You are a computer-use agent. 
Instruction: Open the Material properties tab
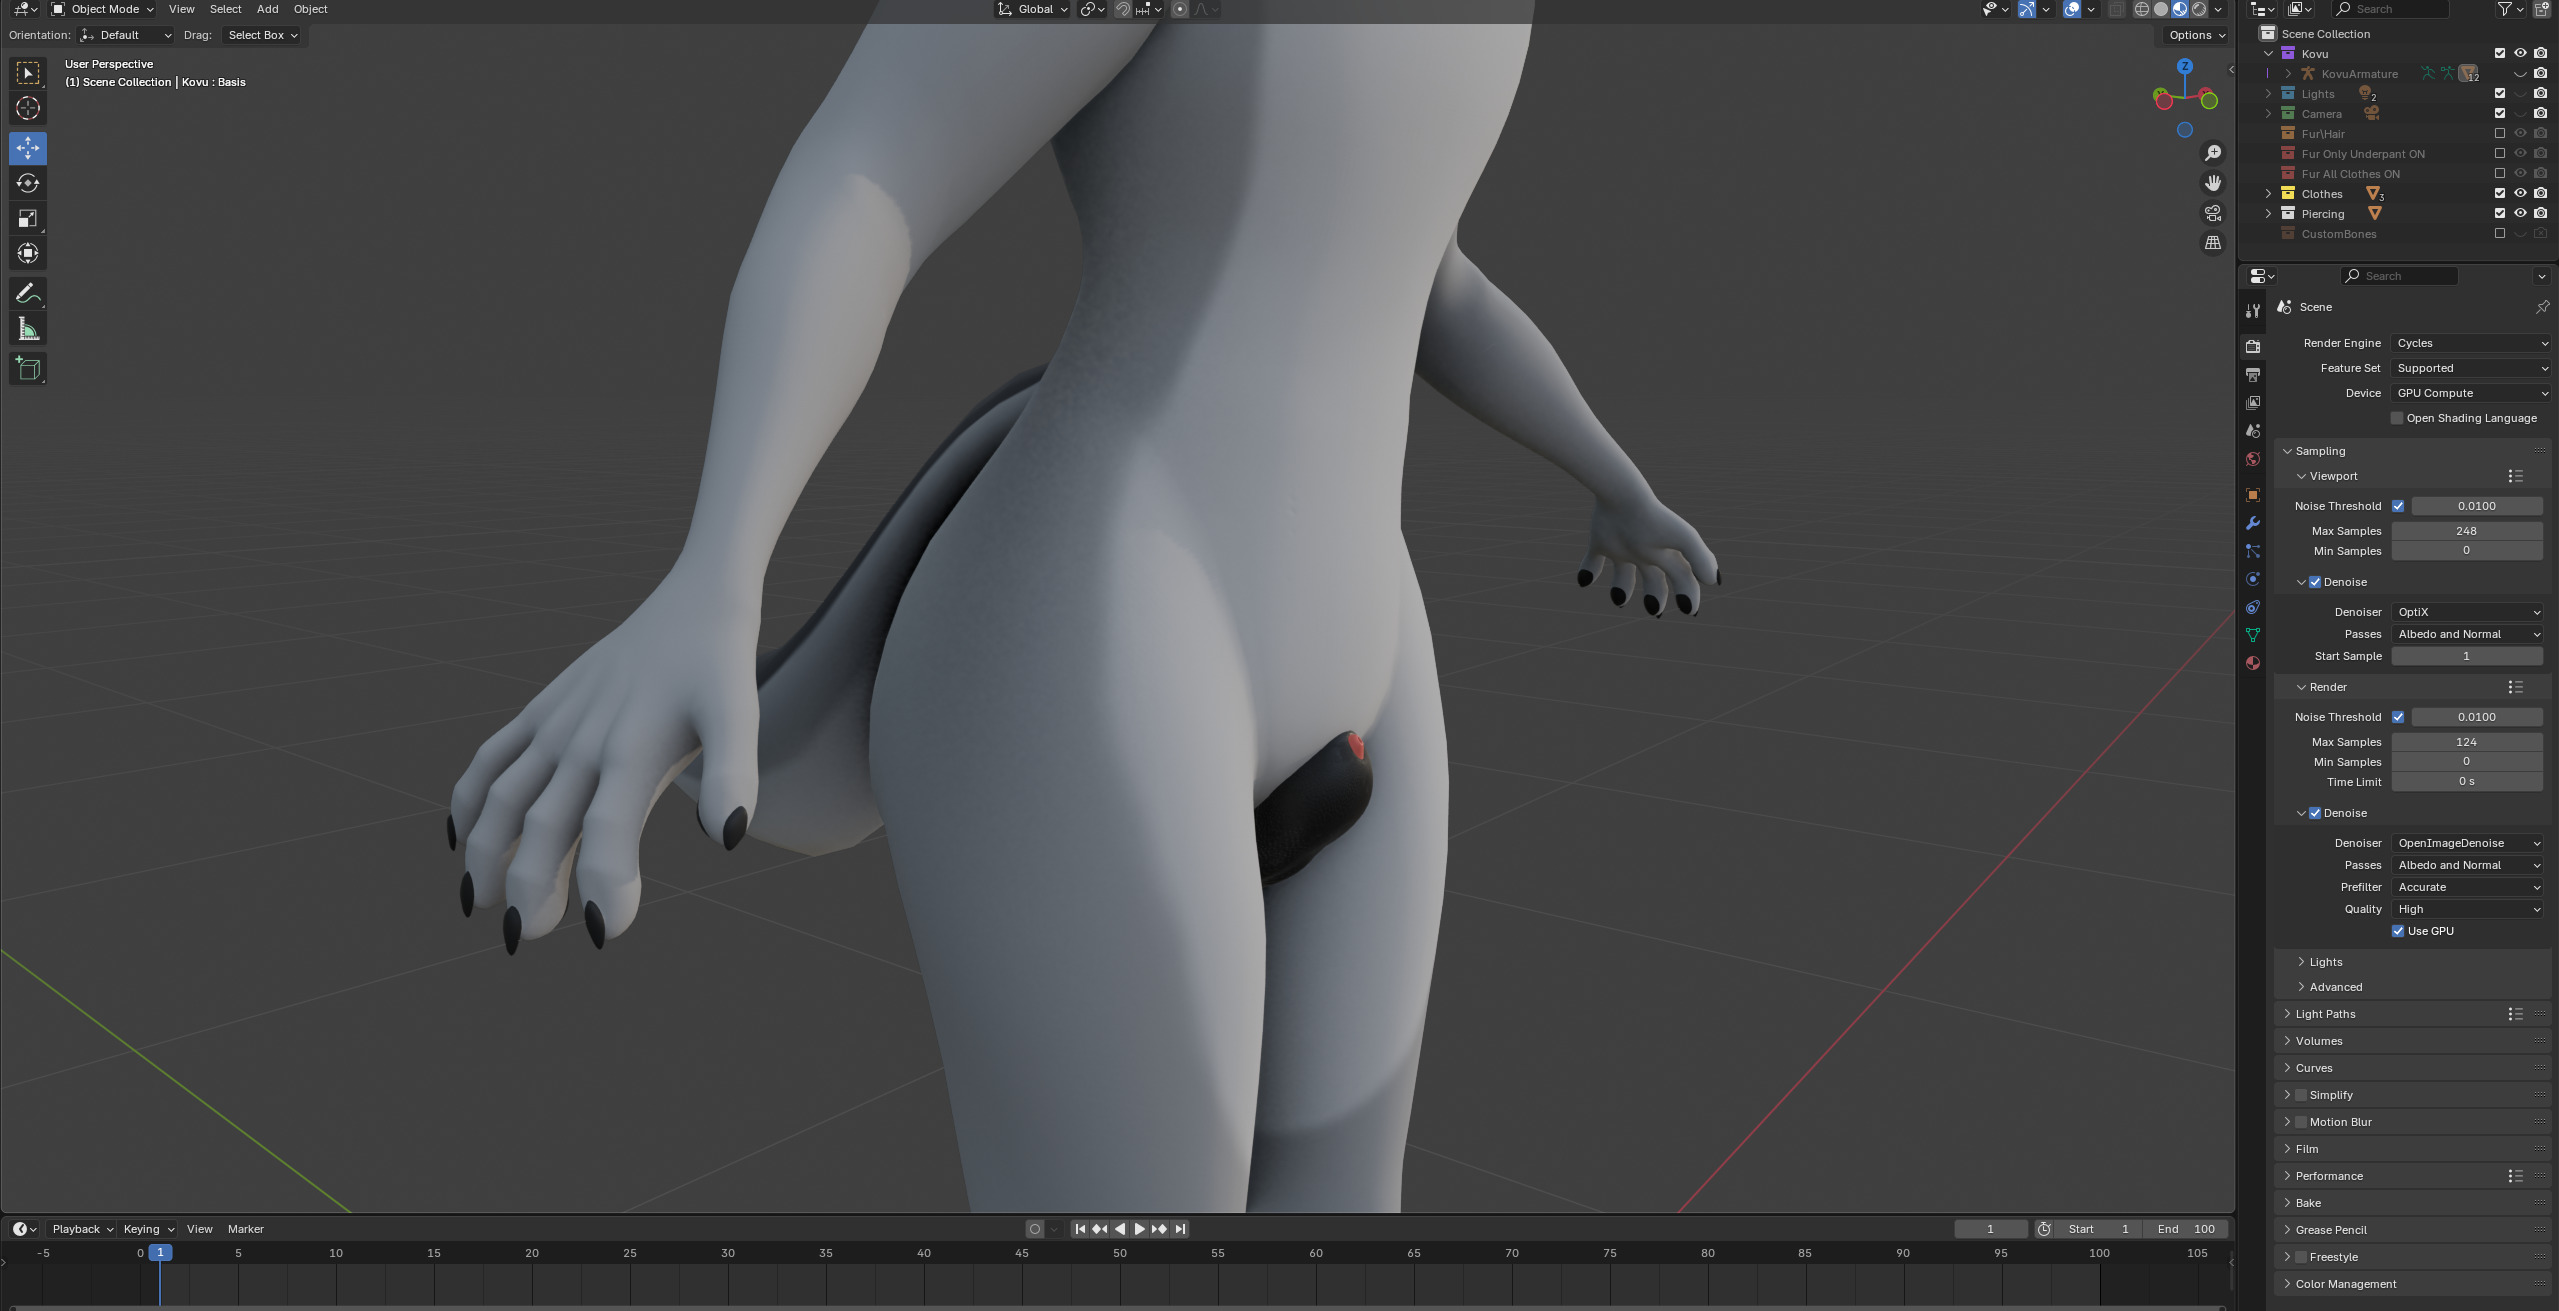click(x=2252, y=663)
